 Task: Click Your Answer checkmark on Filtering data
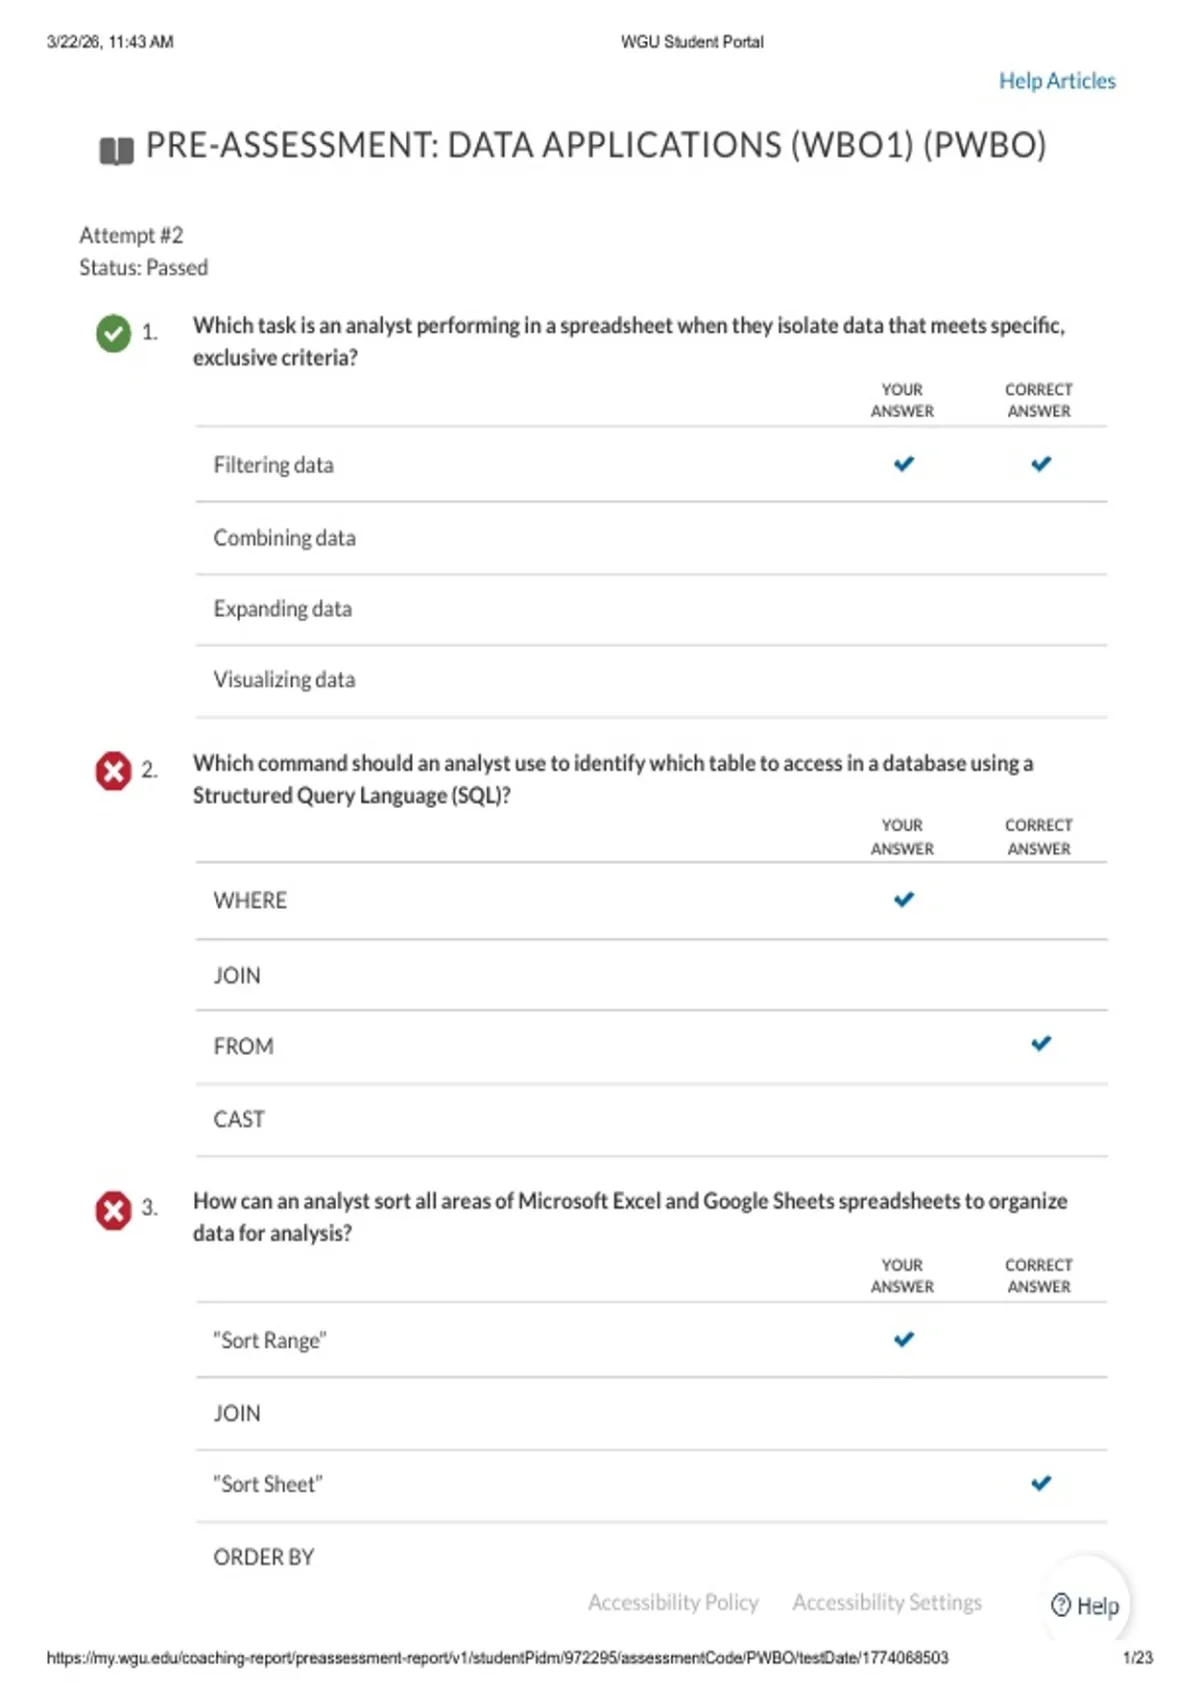point(904,464)
